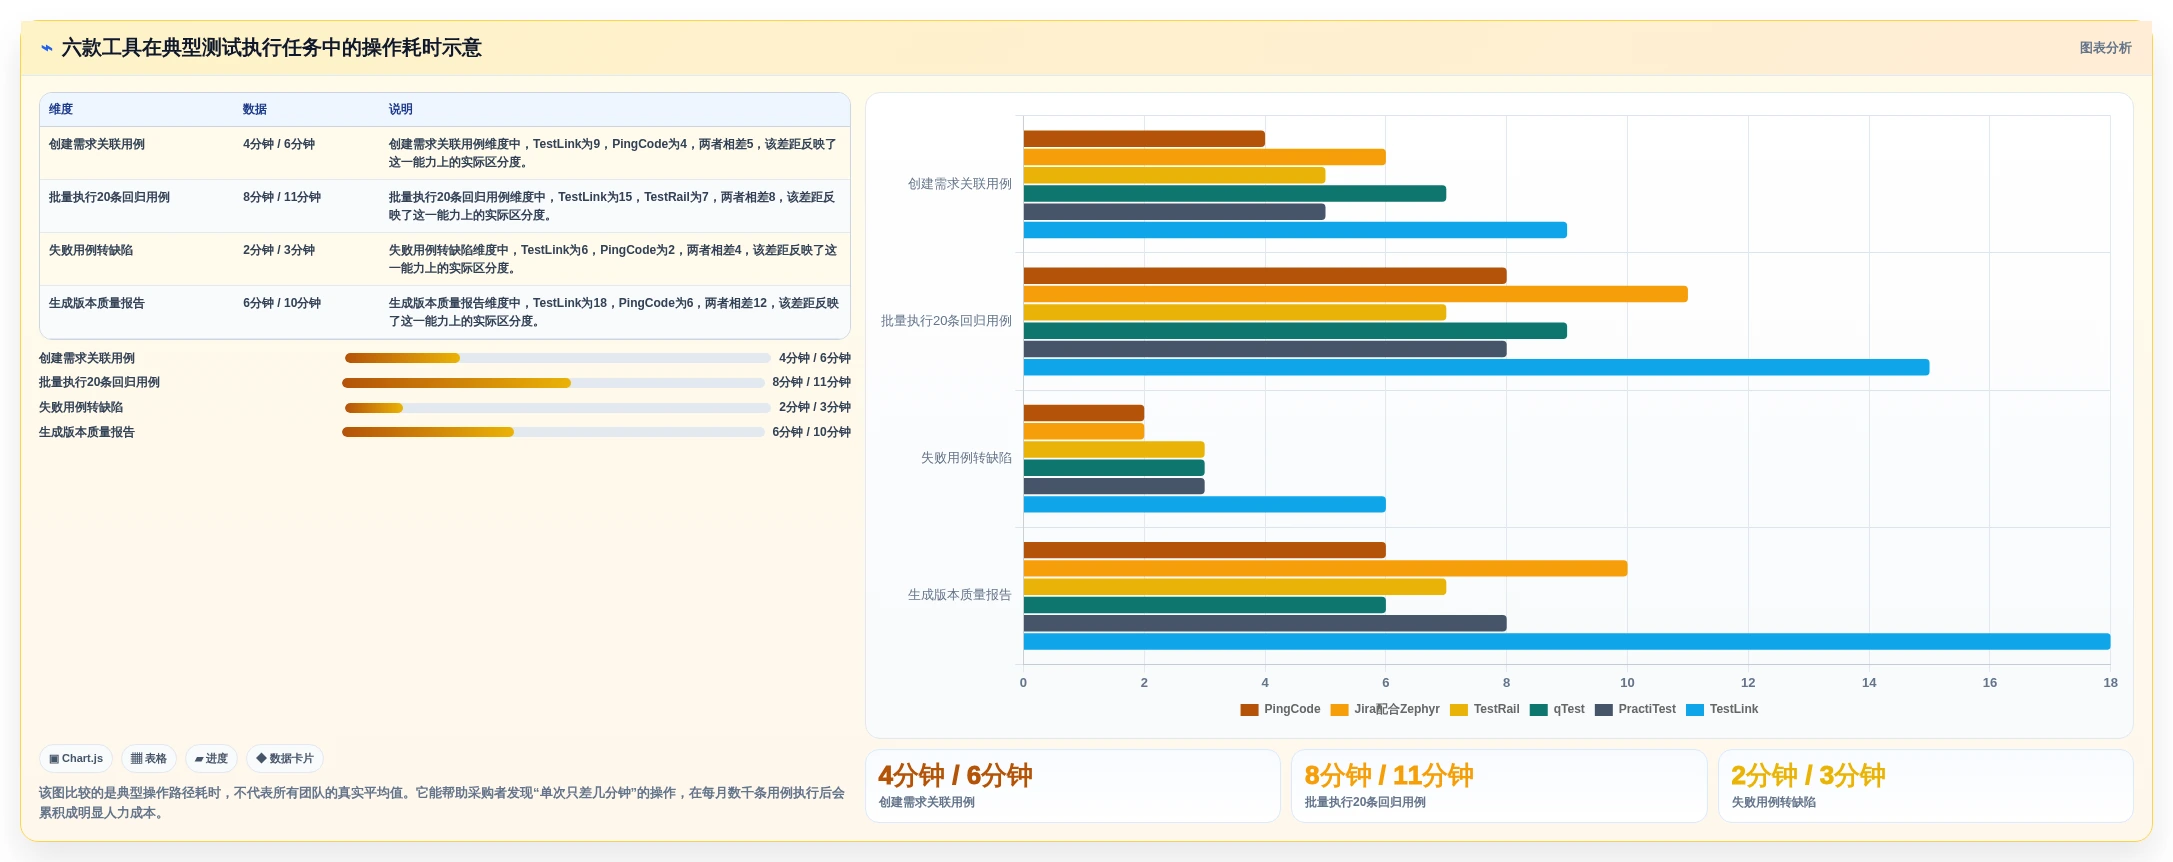Image resolution: width=2173 pixels, height=862 pixels.
Task: Click progress bar for 生成版本质量报告
Action: 553,432
